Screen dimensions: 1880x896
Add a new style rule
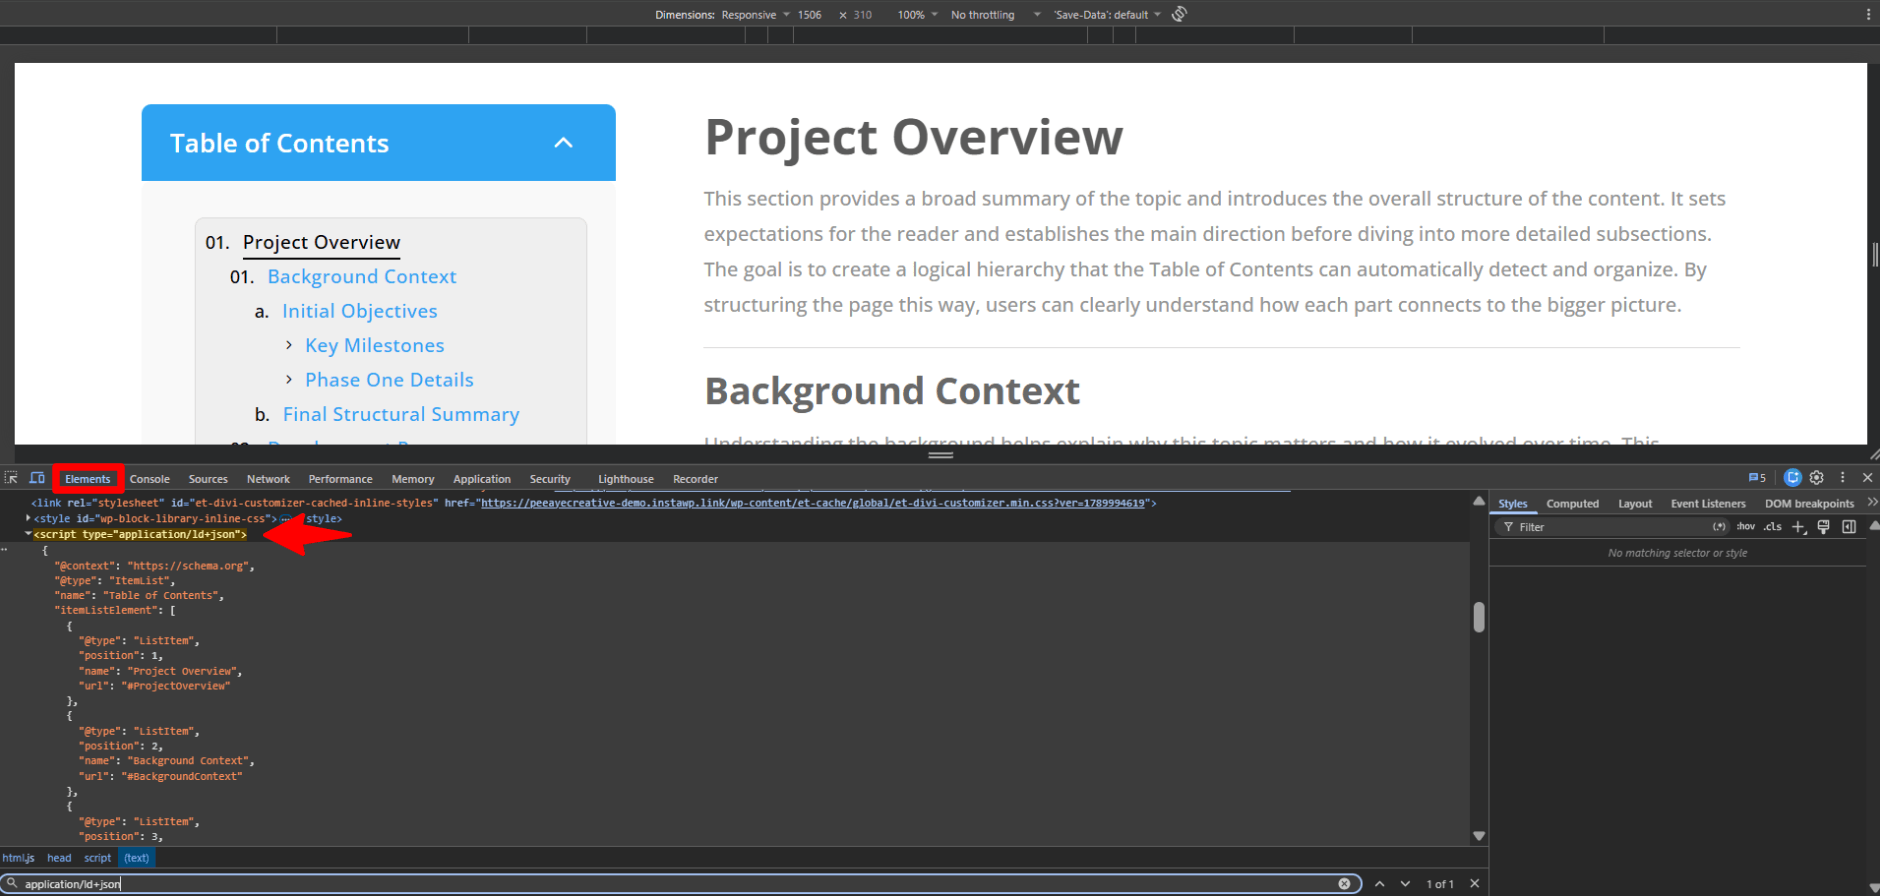pyautogui.click(x=1798, y=527)
